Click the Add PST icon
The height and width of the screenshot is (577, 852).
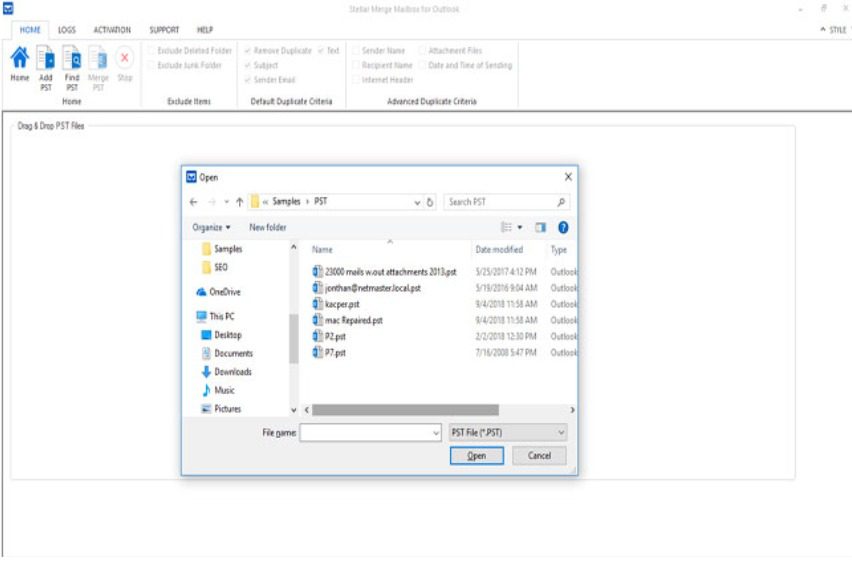(46, 60)
